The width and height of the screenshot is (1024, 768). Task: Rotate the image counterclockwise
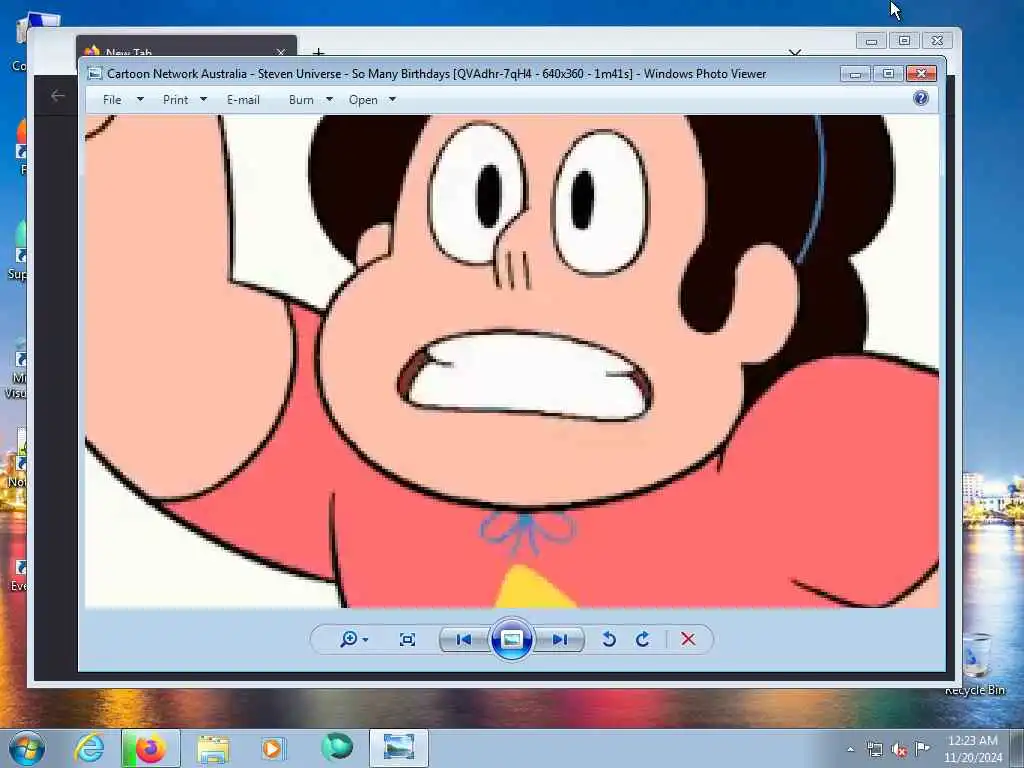(609, 639)
